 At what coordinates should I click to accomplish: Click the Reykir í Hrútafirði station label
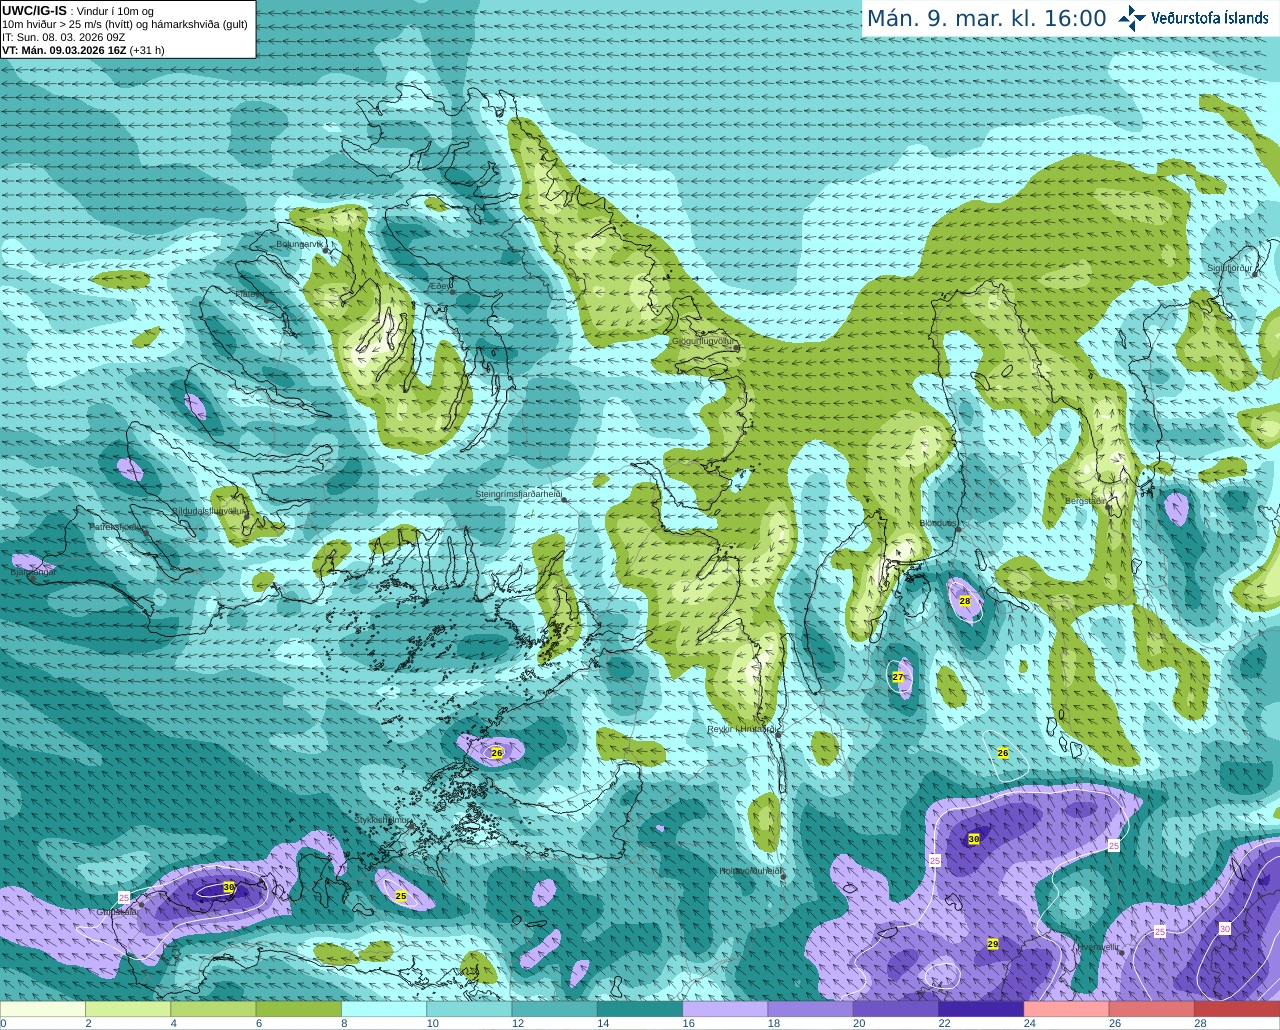click(742, 729)
